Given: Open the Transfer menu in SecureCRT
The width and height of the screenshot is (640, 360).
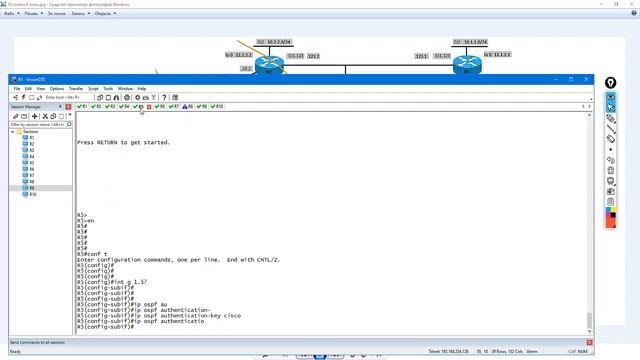Looking at the screenshot, I should [x=76, y=89].
